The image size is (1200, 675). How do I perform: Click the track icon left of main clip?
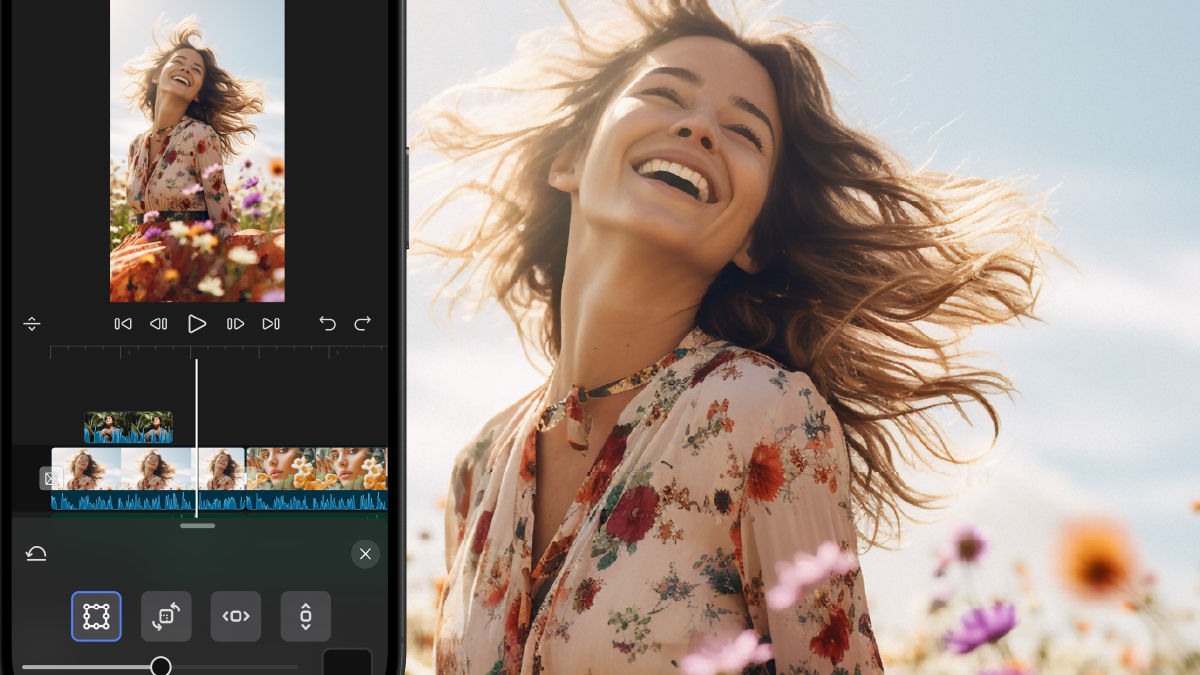51,479
